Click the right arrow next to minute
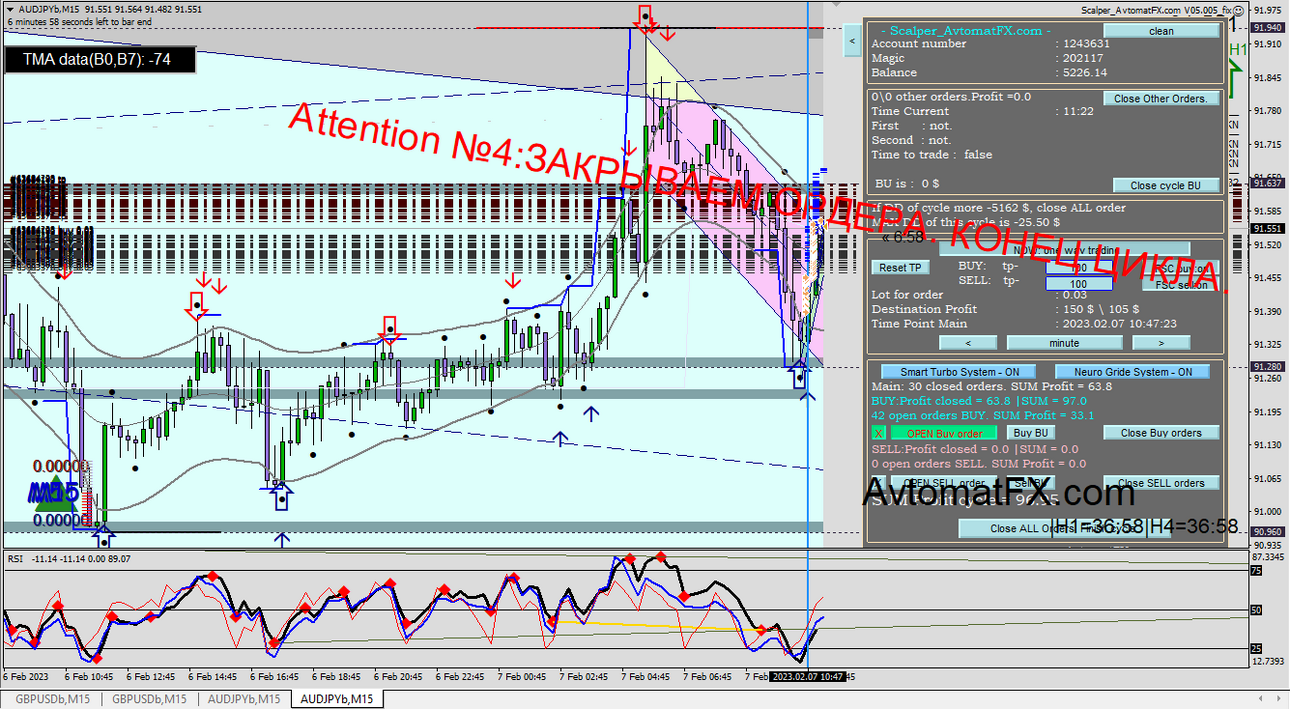This screenshot has height=709, width=1290. (x=1160, y=342)
